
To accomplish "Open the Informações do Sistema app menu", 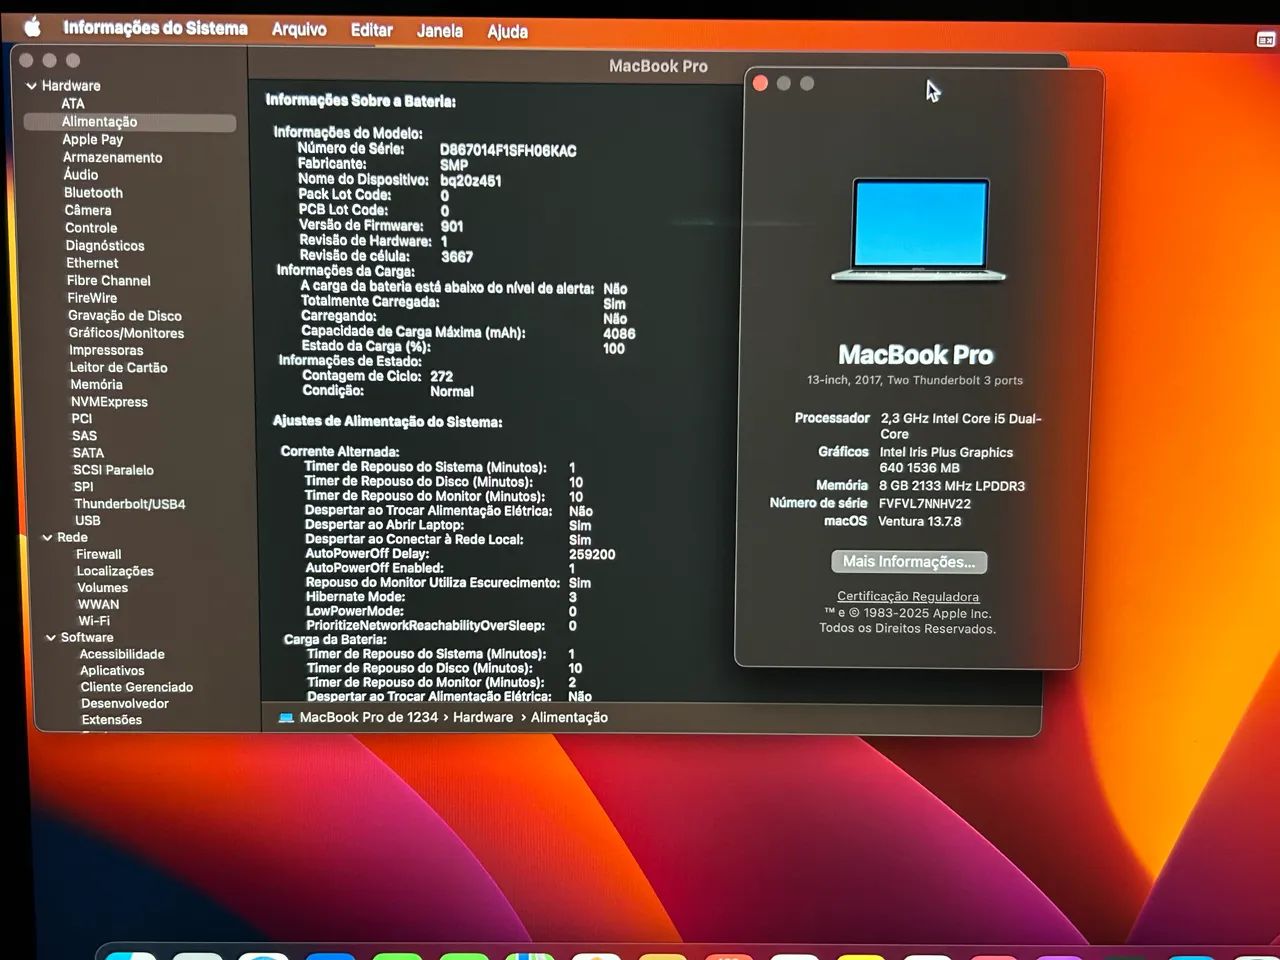I will 155,28.
